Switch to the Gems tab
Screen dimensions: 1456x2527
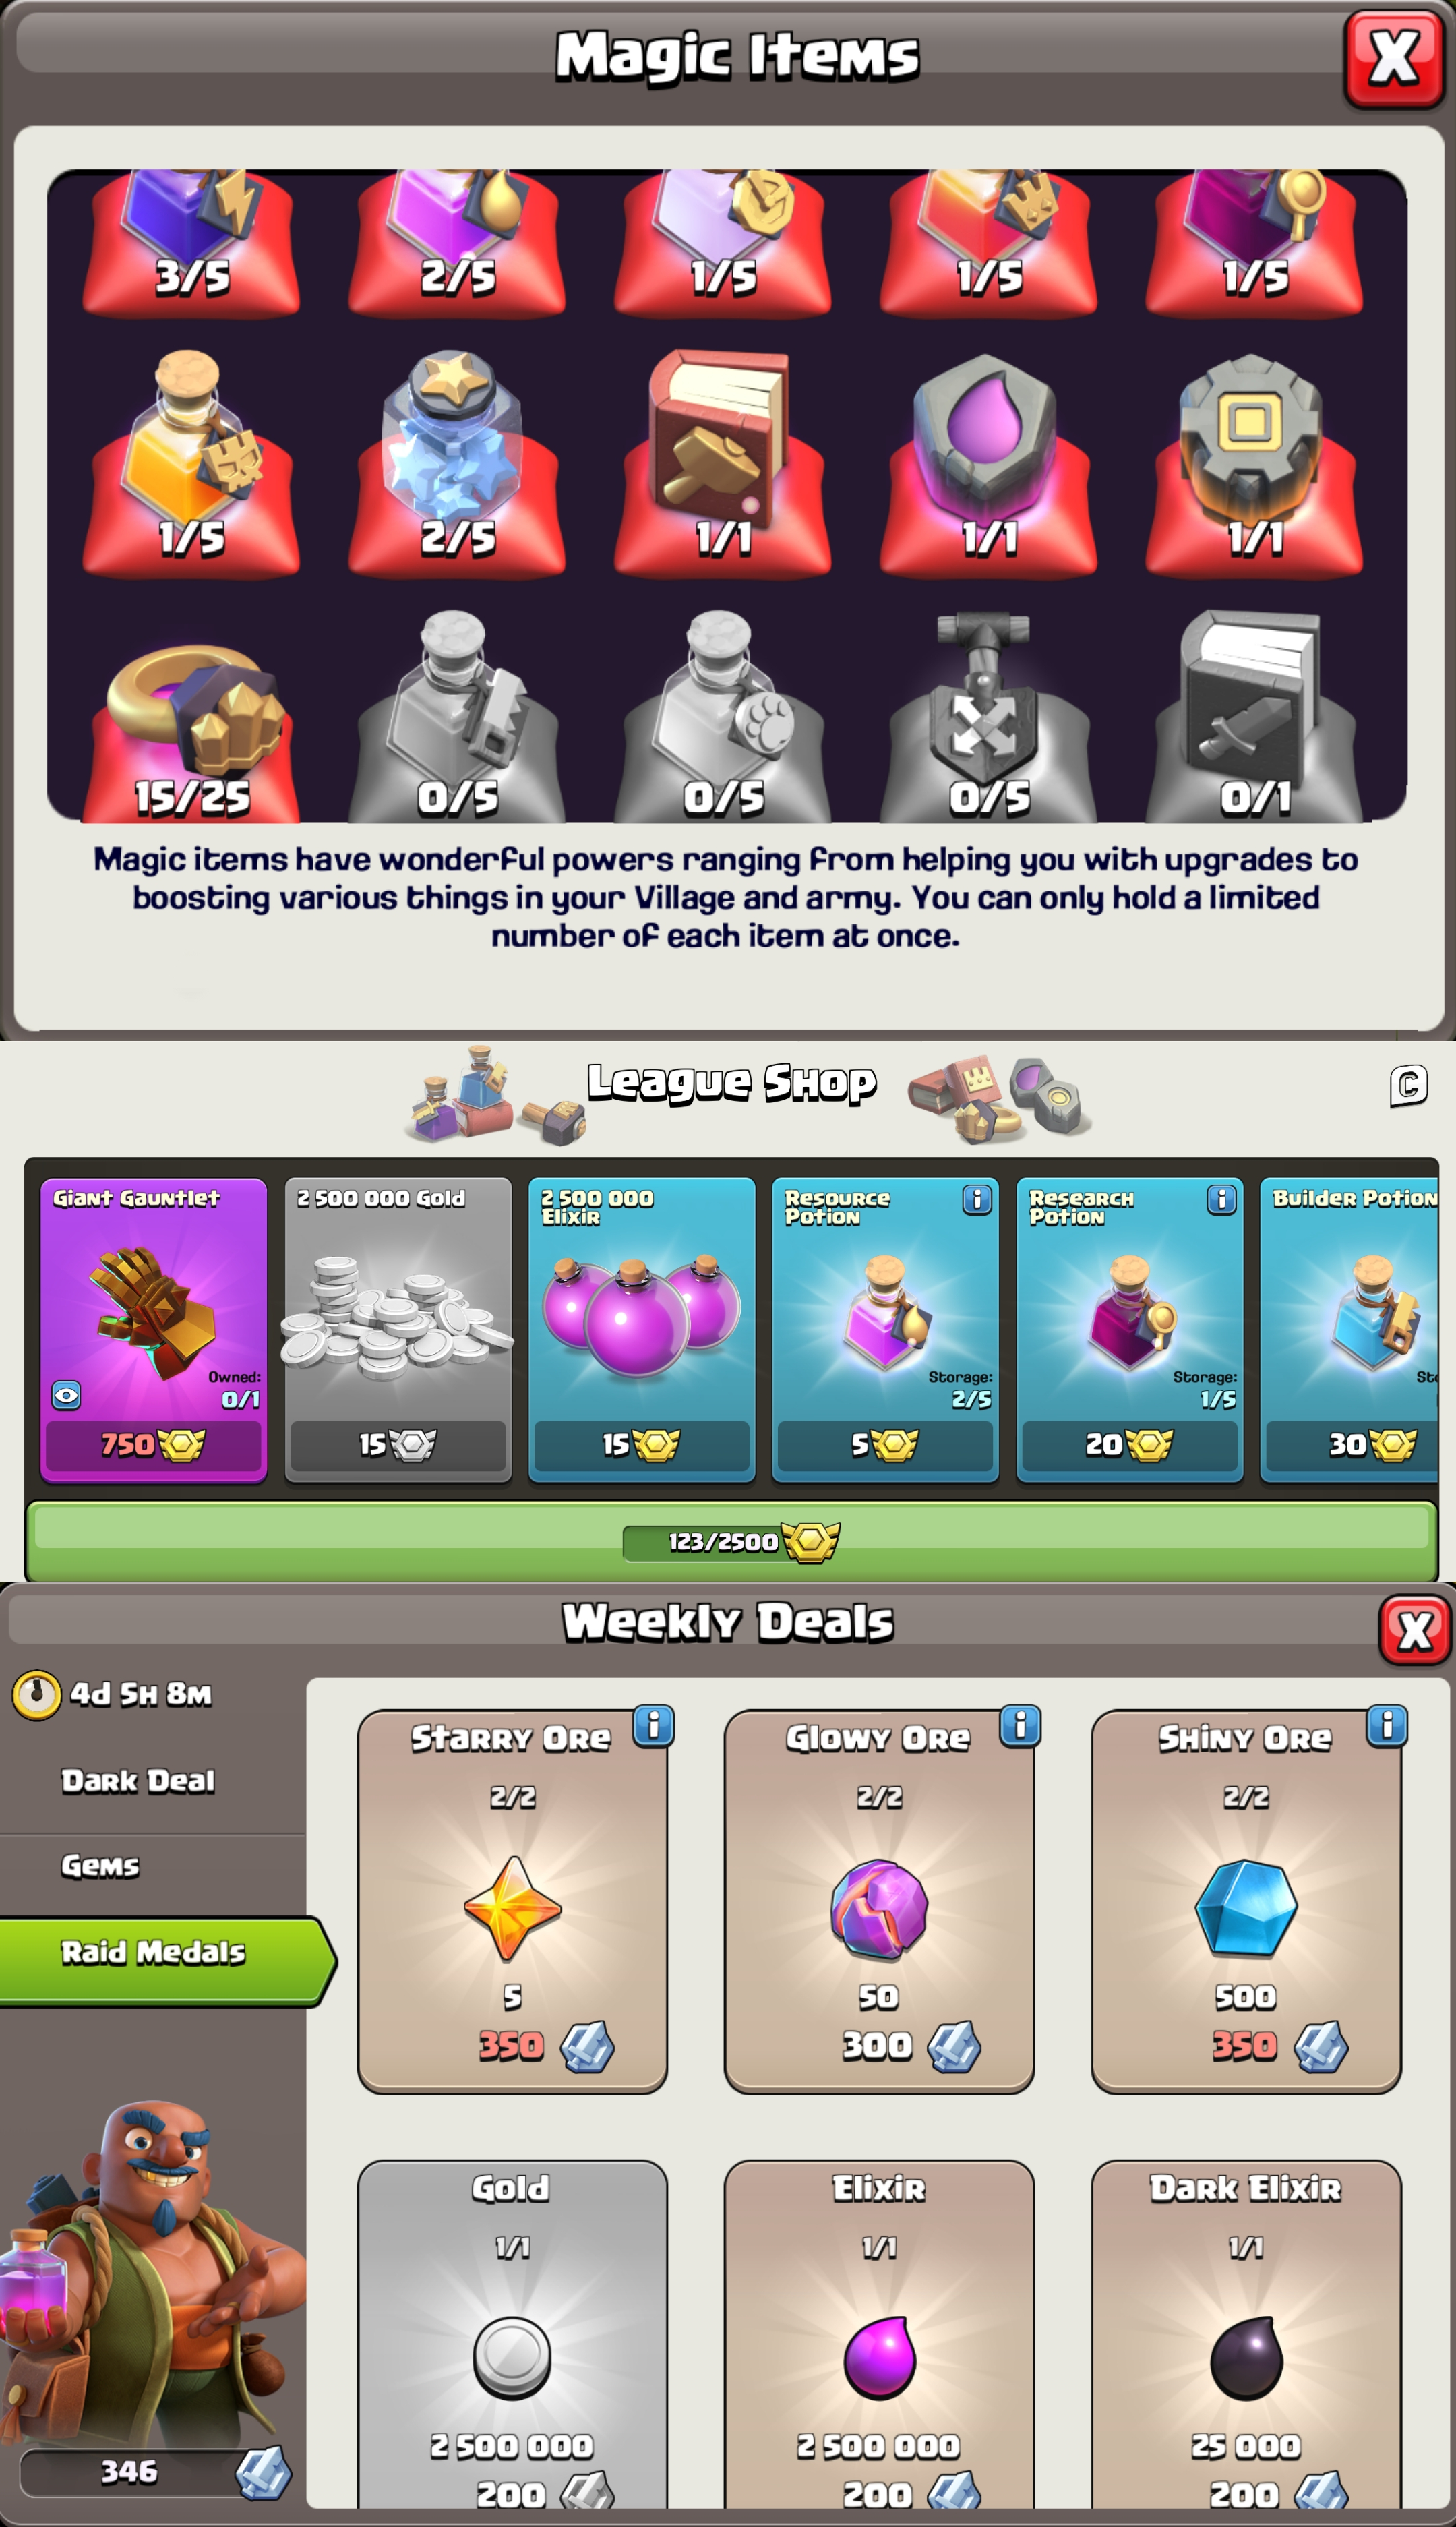[100, 1866]
